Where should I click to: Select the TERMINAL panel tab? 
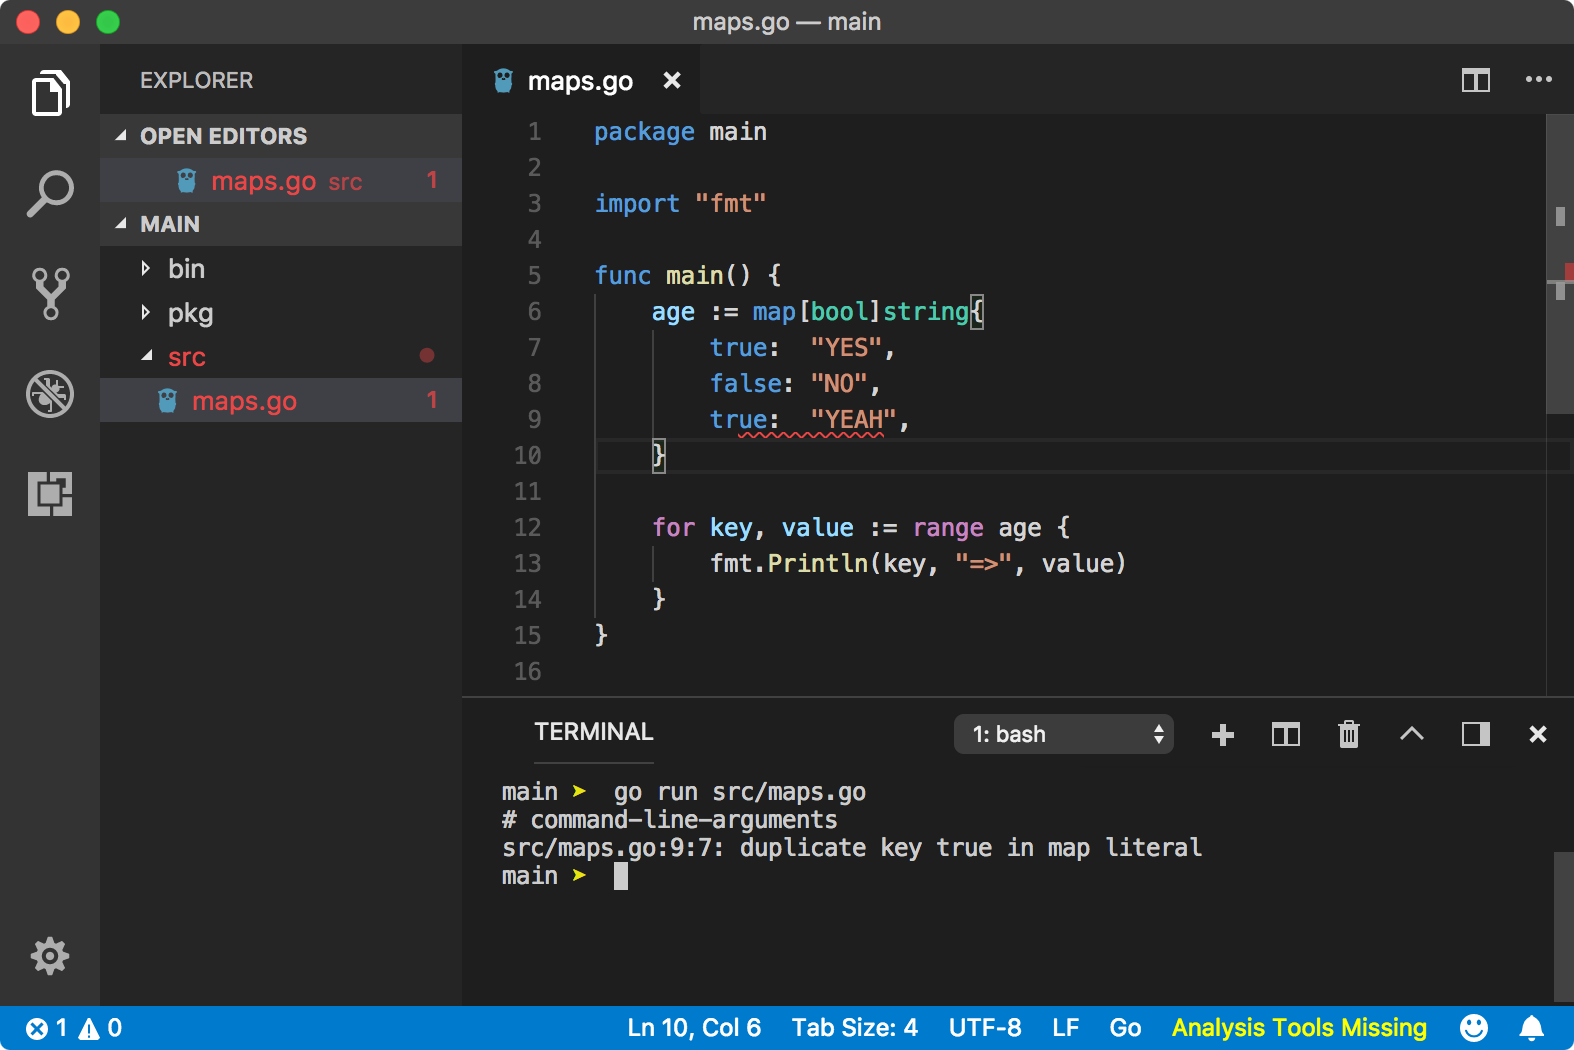pyautogui.click(x=594, y=732)
